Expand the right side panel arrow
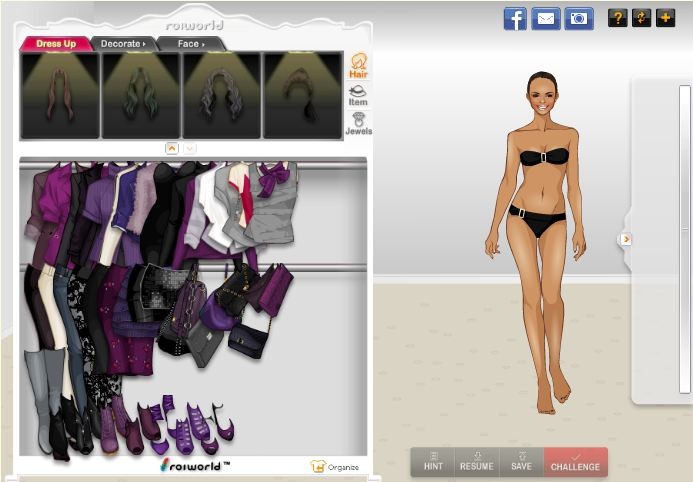 click(x=626, y=239)
